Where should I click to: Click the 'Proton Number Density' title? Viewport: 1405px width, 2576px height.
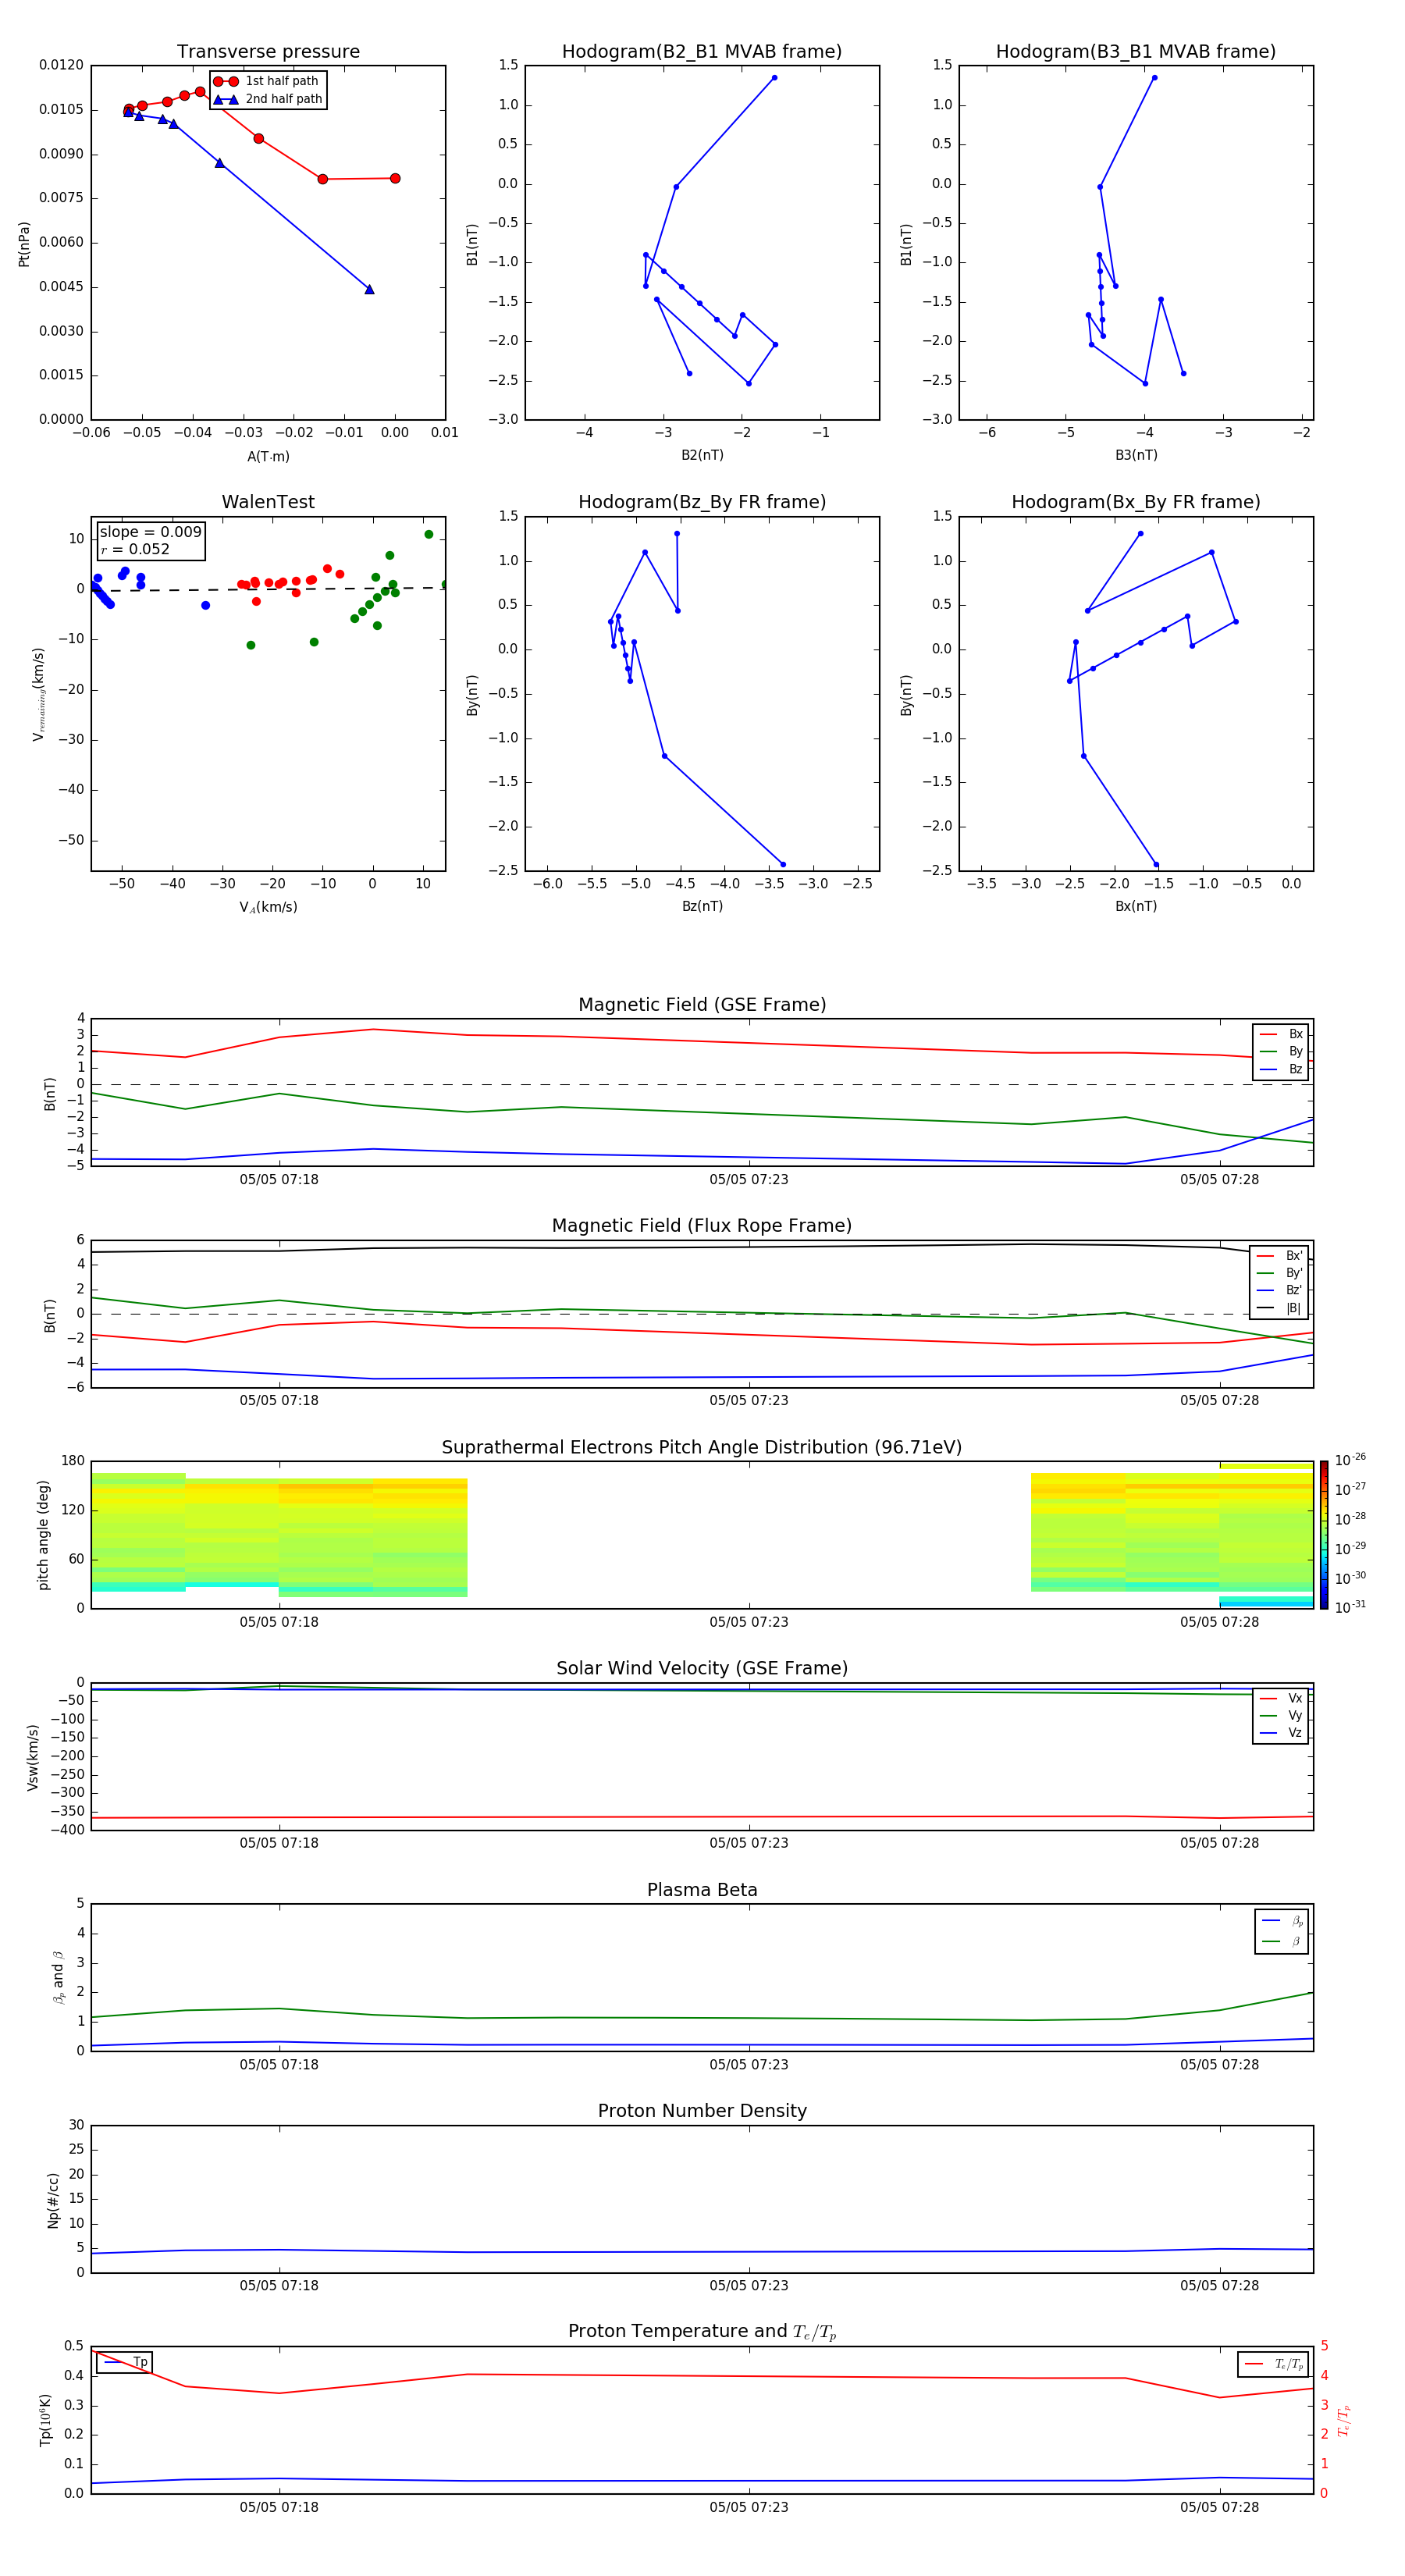[702, 2111]
